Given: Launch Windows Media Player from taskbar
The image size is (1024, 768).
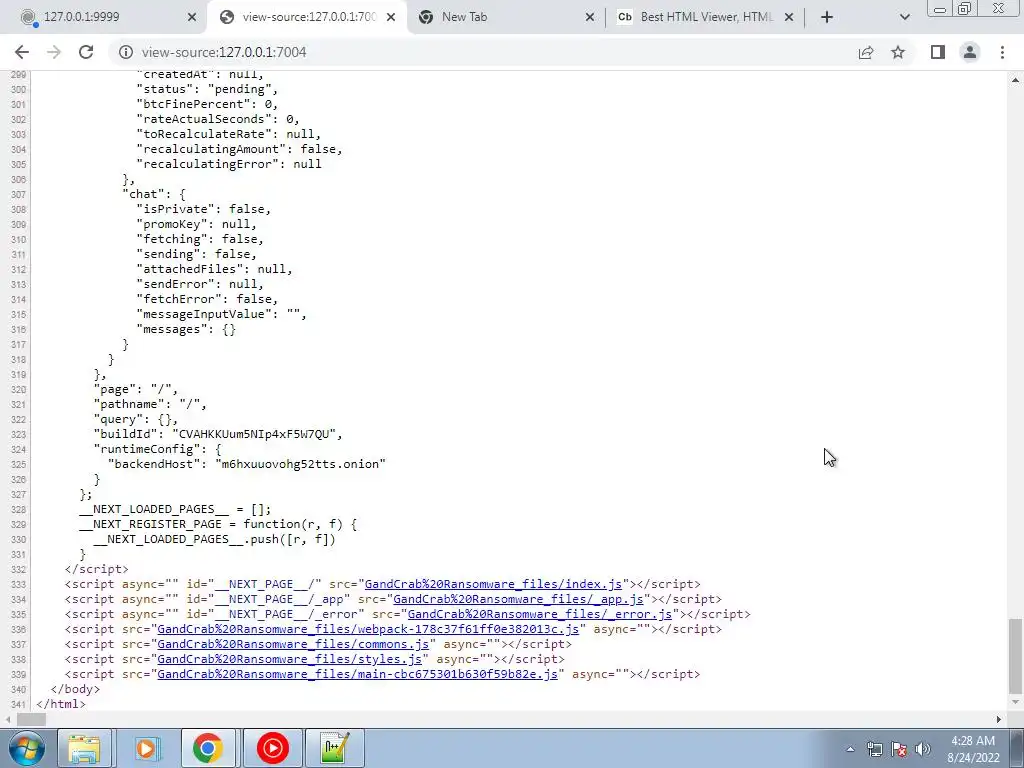Looking at the screenshot, I should click(146, 748).
